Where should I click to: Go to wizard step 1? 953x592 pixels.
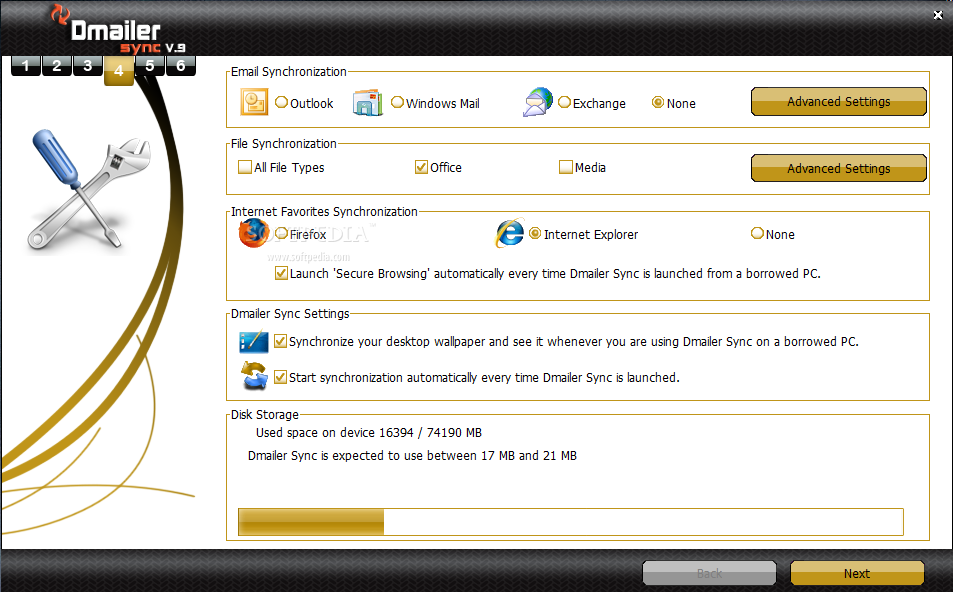(x=26, y=66)
